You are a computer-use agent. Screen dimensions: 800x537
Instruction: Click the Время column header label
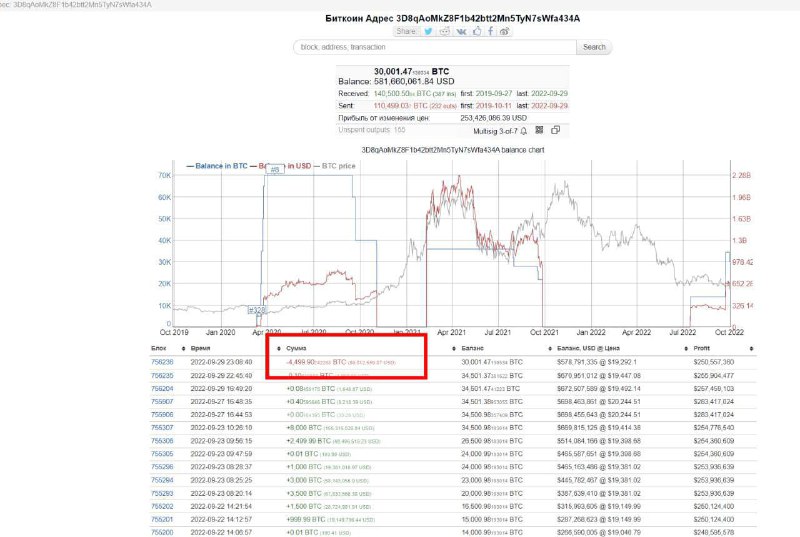click(201, 348)
